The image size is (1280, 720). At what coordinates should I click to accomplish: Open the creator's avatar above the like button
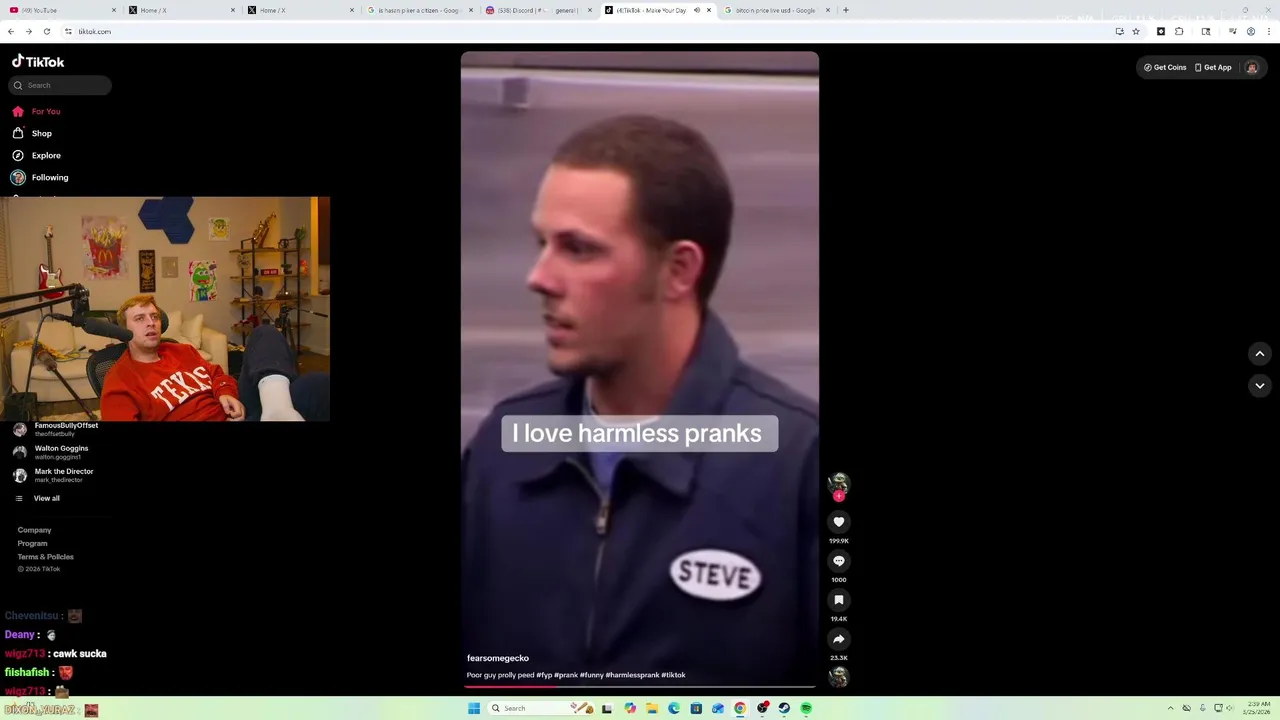(x=839, y=484)
